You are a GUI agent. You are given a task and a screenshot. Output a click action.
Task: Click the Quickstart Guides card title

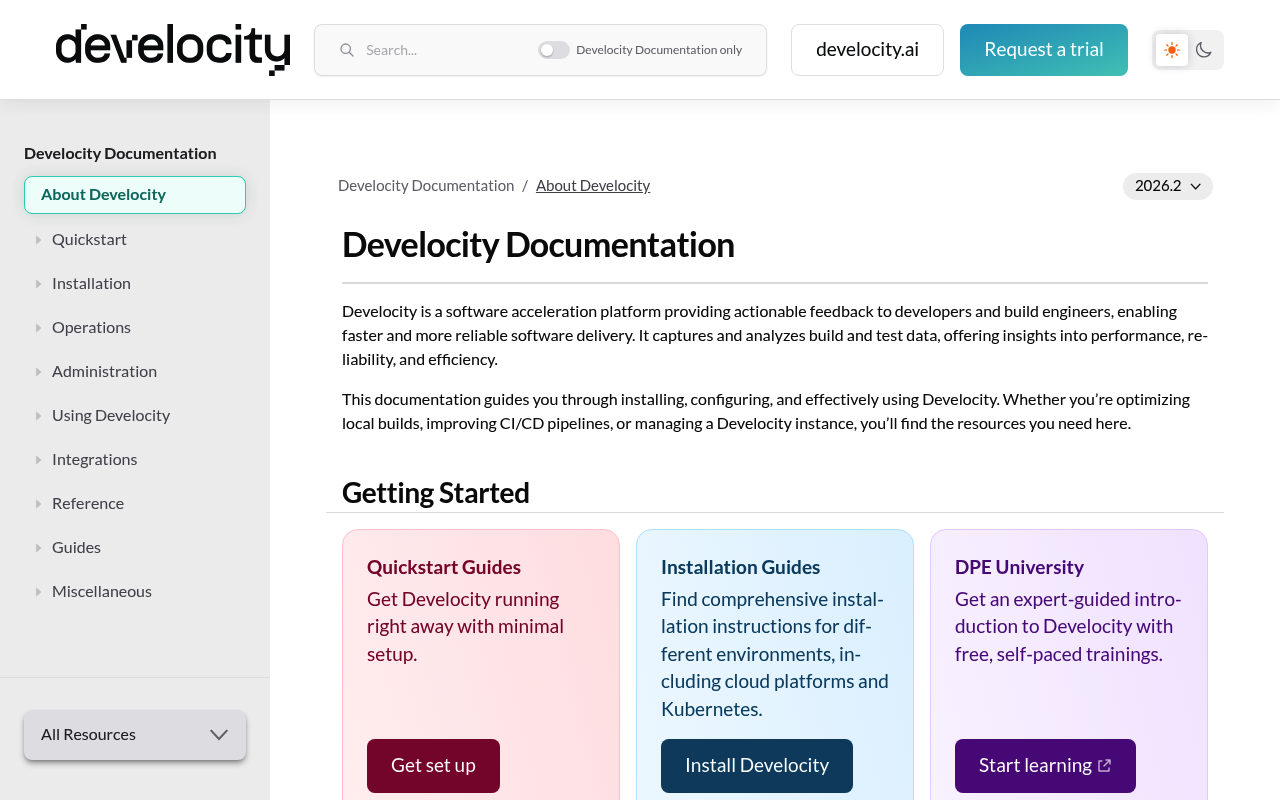click(x=444, y=567)
